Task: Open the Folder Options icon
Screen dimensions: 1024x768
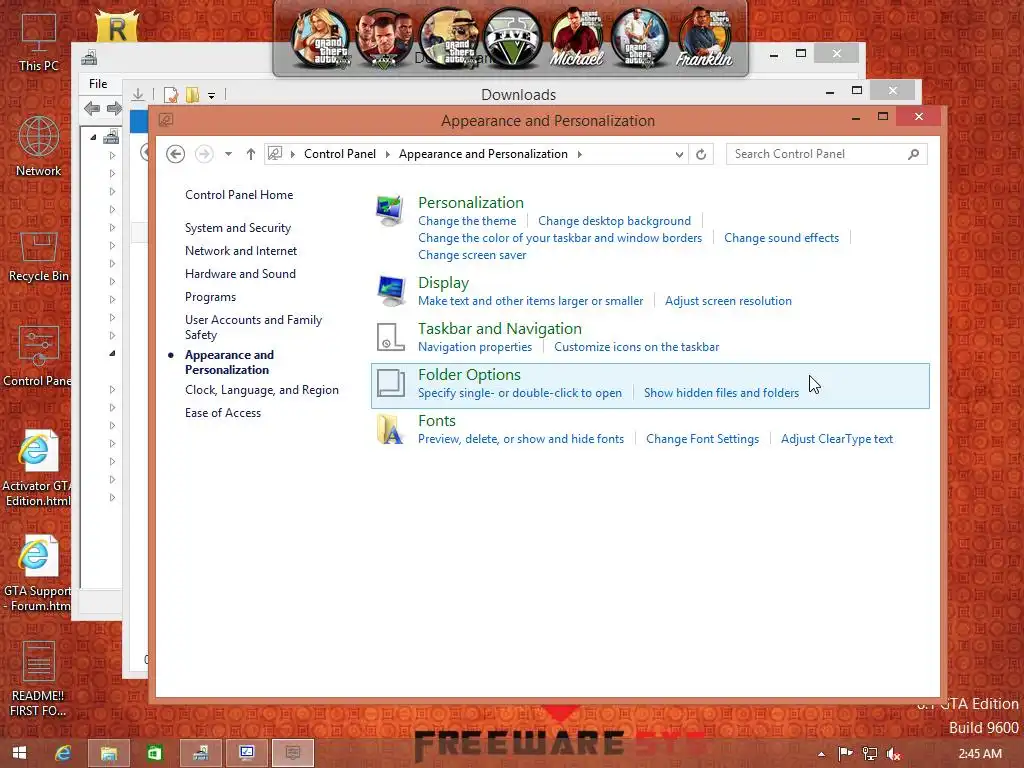Action: point(391,383)
